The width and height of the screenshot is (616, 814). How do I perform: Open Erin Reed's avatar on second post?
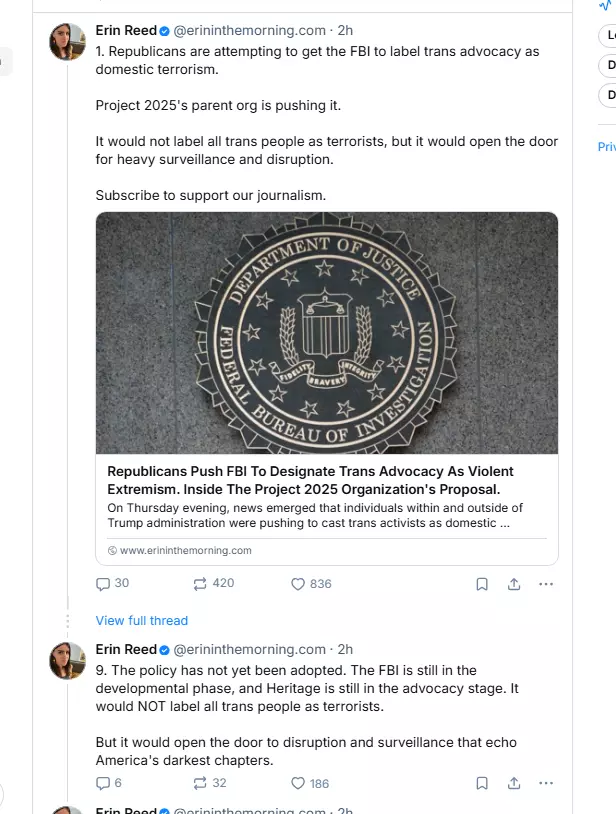tap(68, 661)
